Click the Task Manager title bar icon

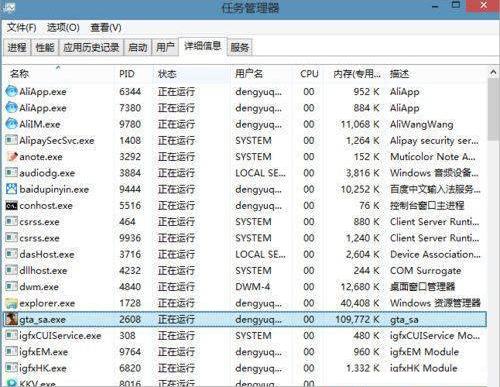9,7
